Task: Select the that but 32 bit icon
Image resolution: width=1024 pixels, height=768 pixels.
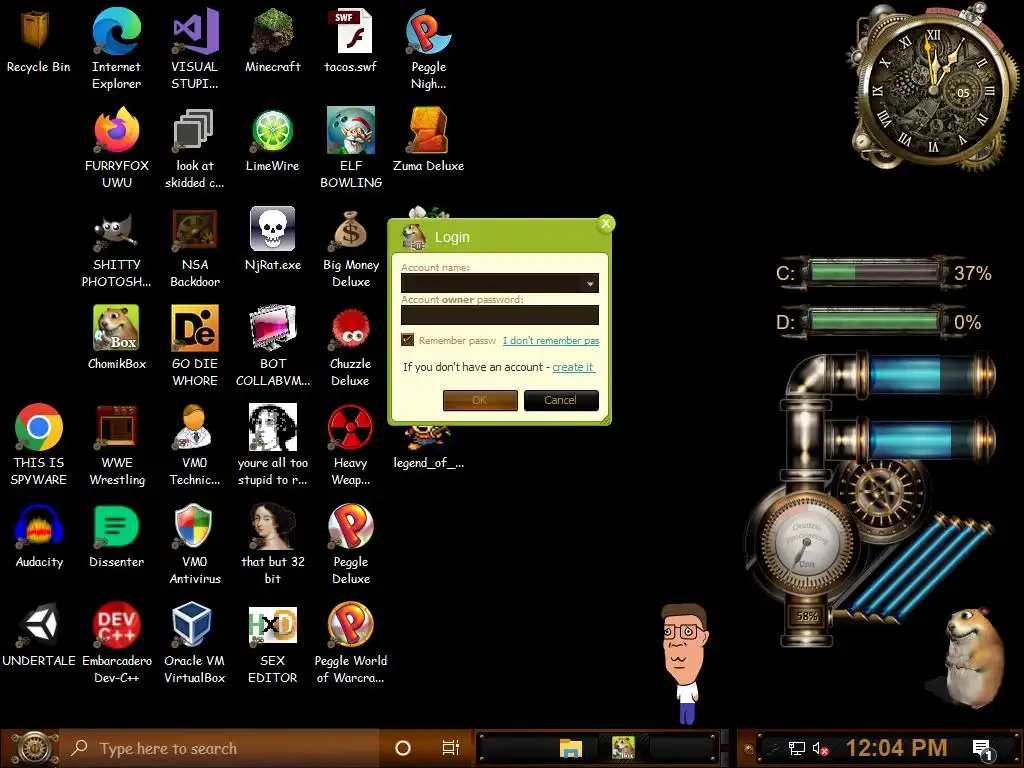Action: pyautogui.click(x=272, y=526)
